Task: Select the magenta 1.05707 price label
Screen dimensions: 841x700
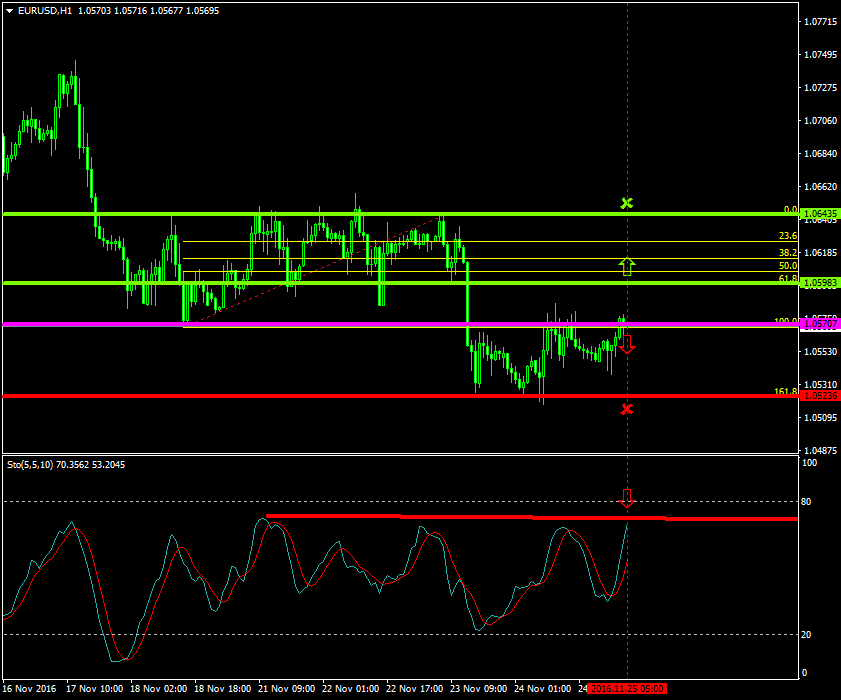Action: pos(820,324)
